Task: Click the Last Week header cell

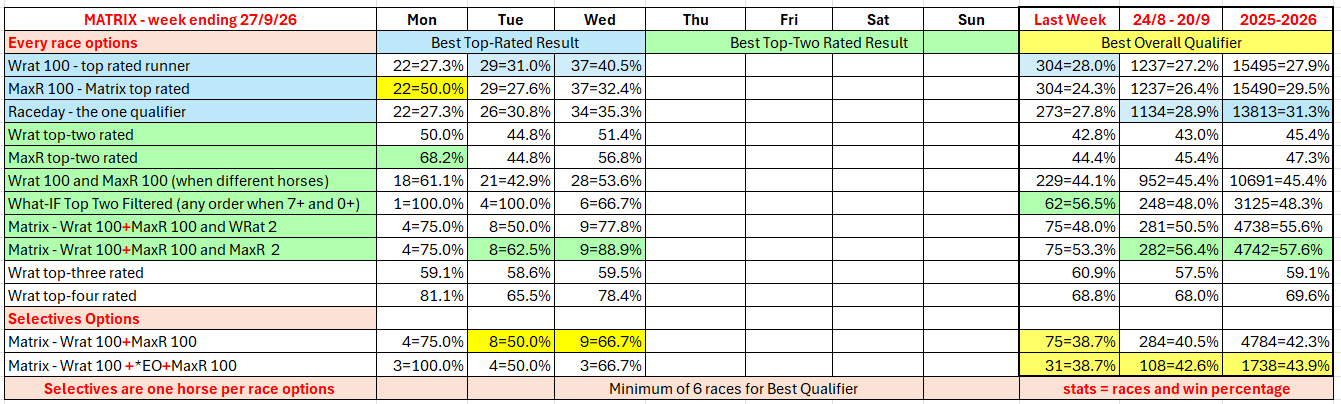Action: 1068,20
